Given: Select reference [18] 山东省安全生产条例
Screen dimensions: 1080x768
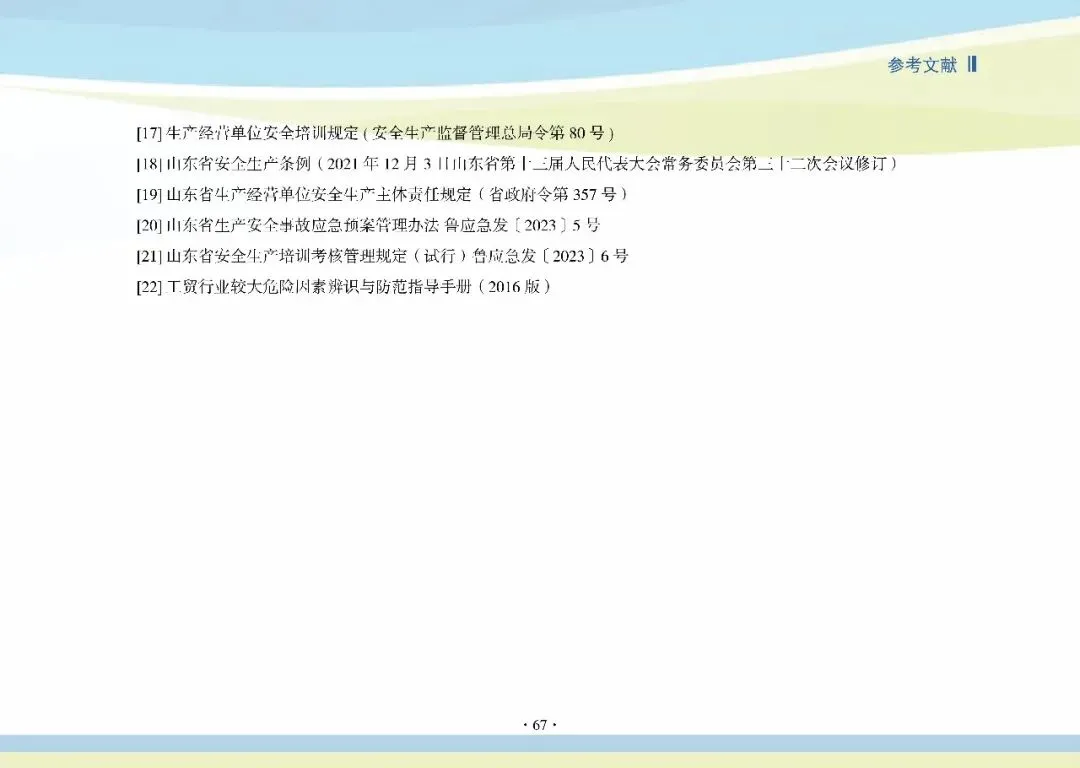Looking at the screenshot, I should click(x=517, y=164).
